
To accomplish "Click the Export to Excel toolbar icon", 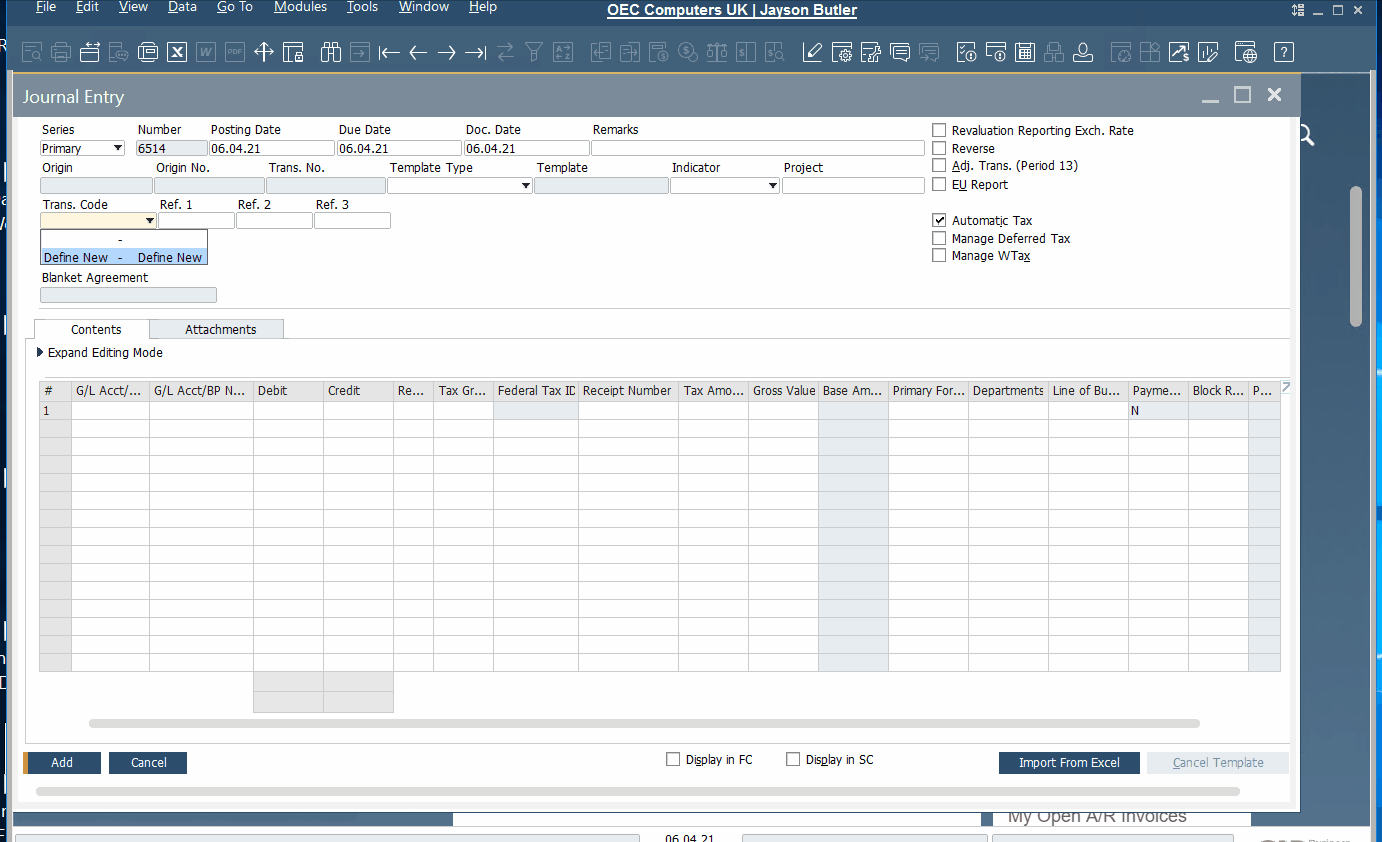I will (177, 52).
